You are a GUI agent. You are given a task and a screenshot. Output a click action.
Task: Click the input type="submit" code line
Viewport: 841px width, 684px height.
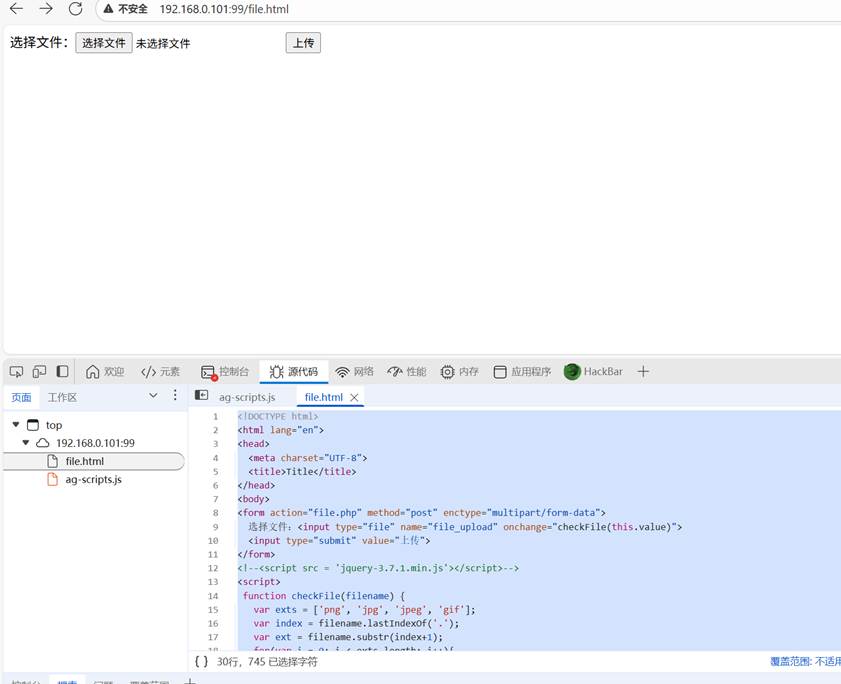339,541
